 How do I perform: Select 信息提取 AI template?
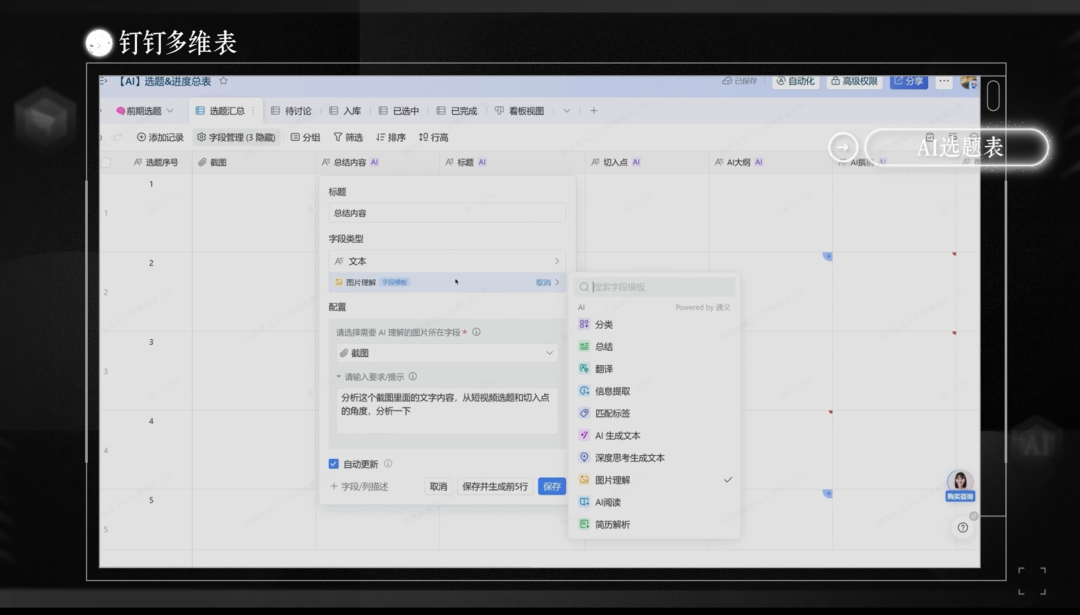click(x=654, y=390)
